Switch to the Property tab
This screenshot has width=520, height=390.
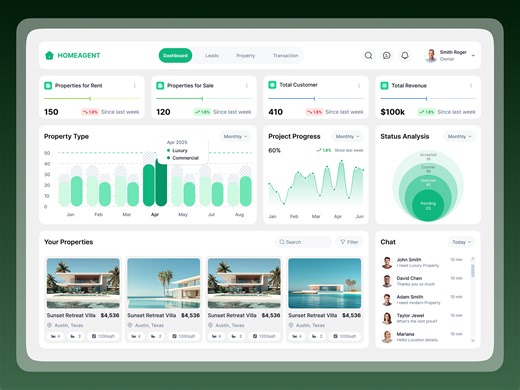[246, 56]
